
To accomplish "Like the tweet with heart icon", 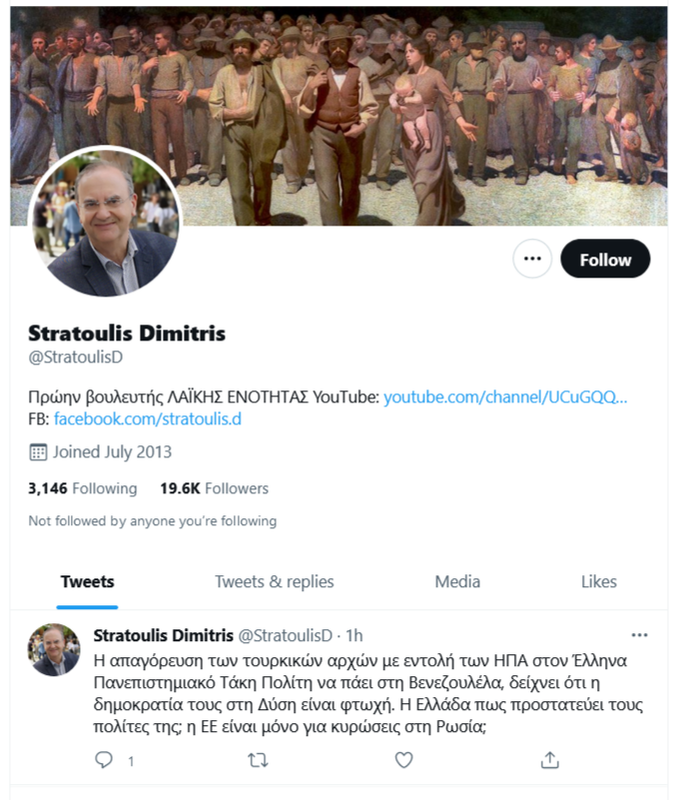I will [x=404, y=760].
